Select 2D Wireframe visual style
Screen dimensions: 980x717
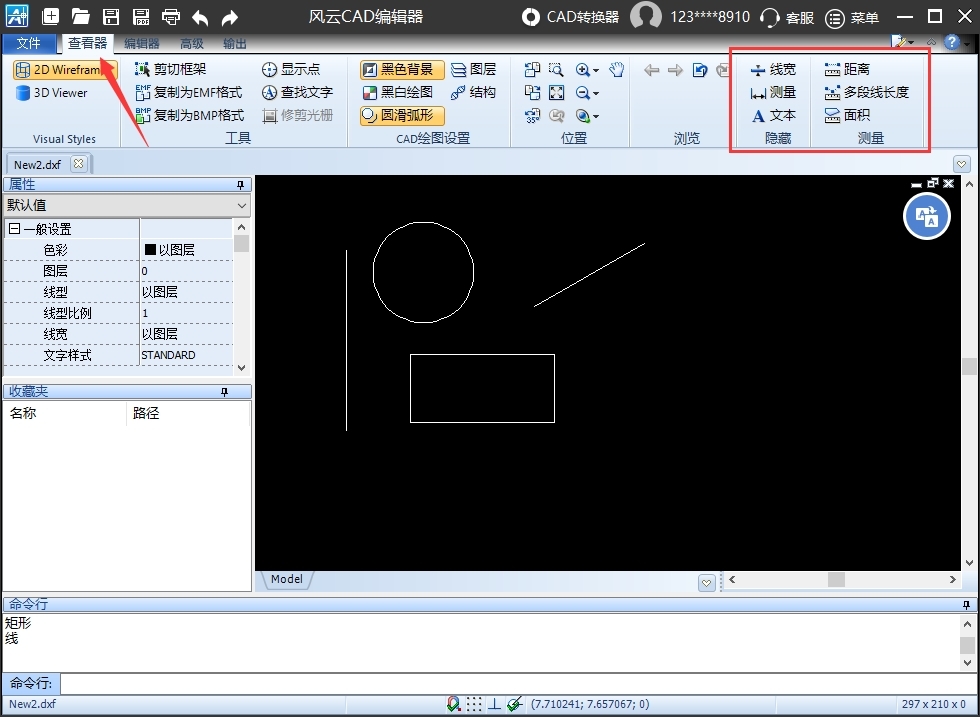[64, 69]
